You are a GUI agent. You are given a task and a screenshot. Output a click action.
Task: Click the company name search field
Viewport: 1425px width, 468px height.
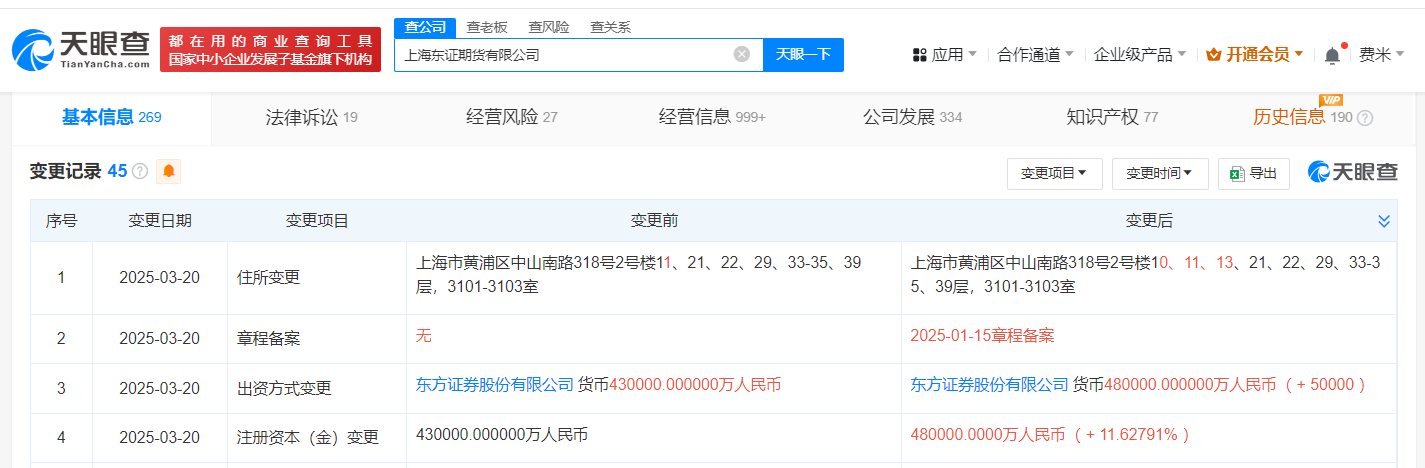click(x=565, y=55)
